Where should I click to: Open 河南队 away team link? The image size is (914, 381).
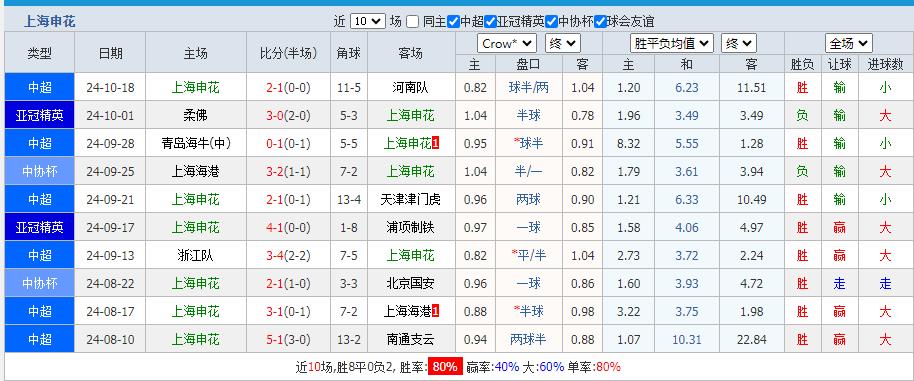click(x=410, y=87)
